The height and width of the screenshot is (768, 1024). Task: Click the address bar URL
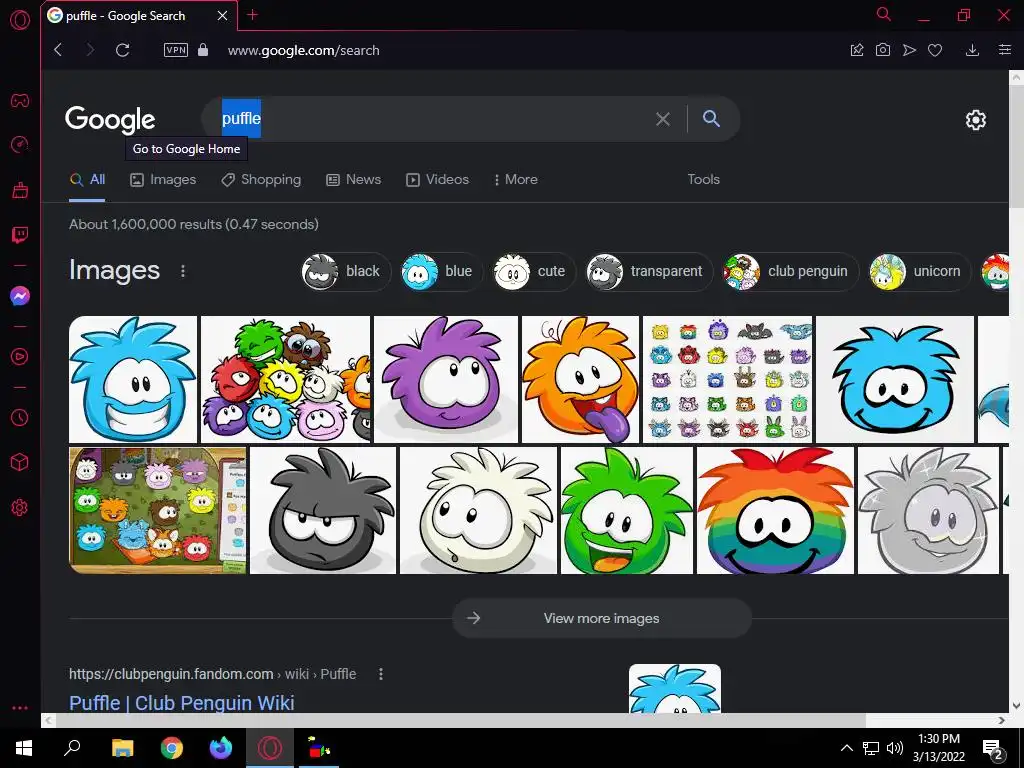pos(304,50)
